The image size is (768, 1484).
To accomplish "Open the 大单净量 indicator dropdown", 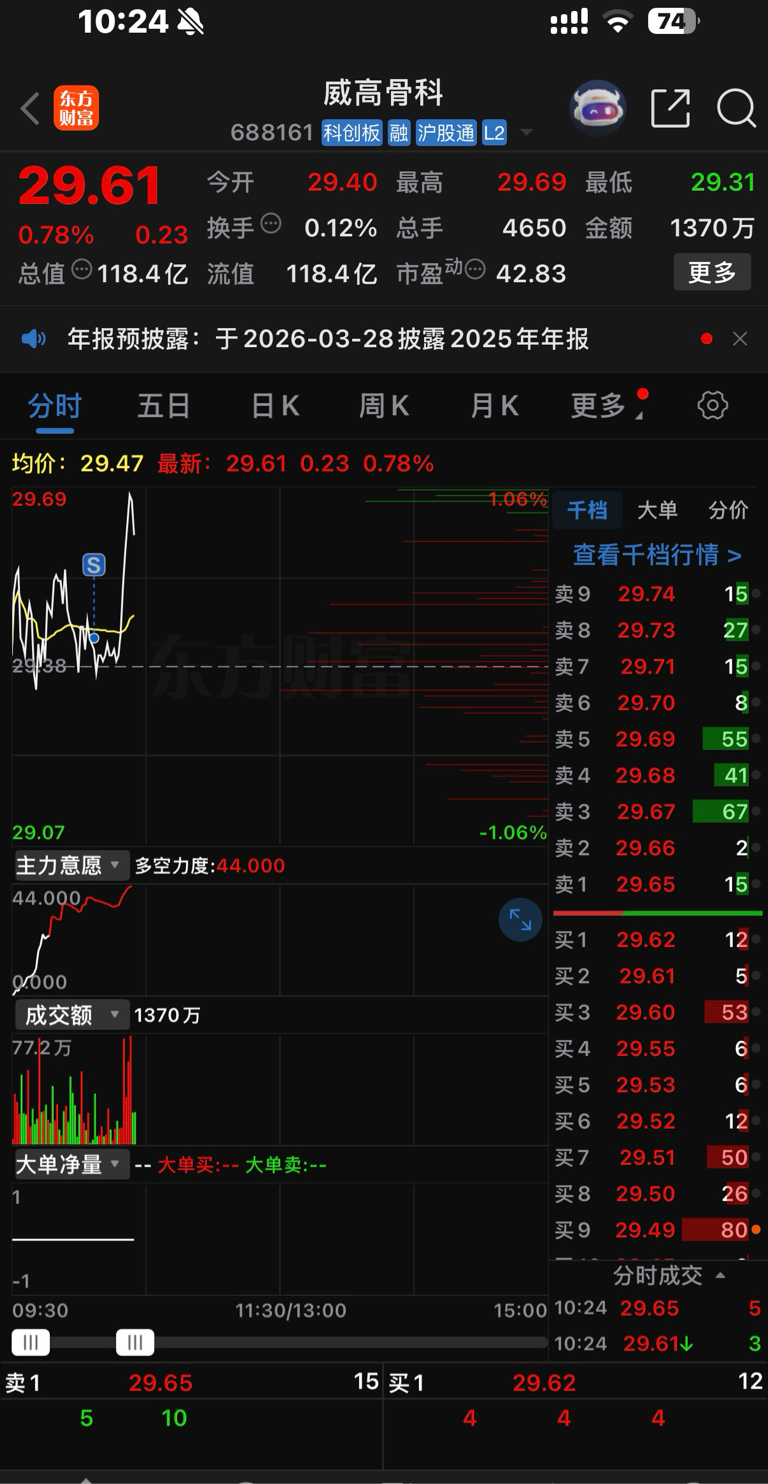I will (70, 1164).
